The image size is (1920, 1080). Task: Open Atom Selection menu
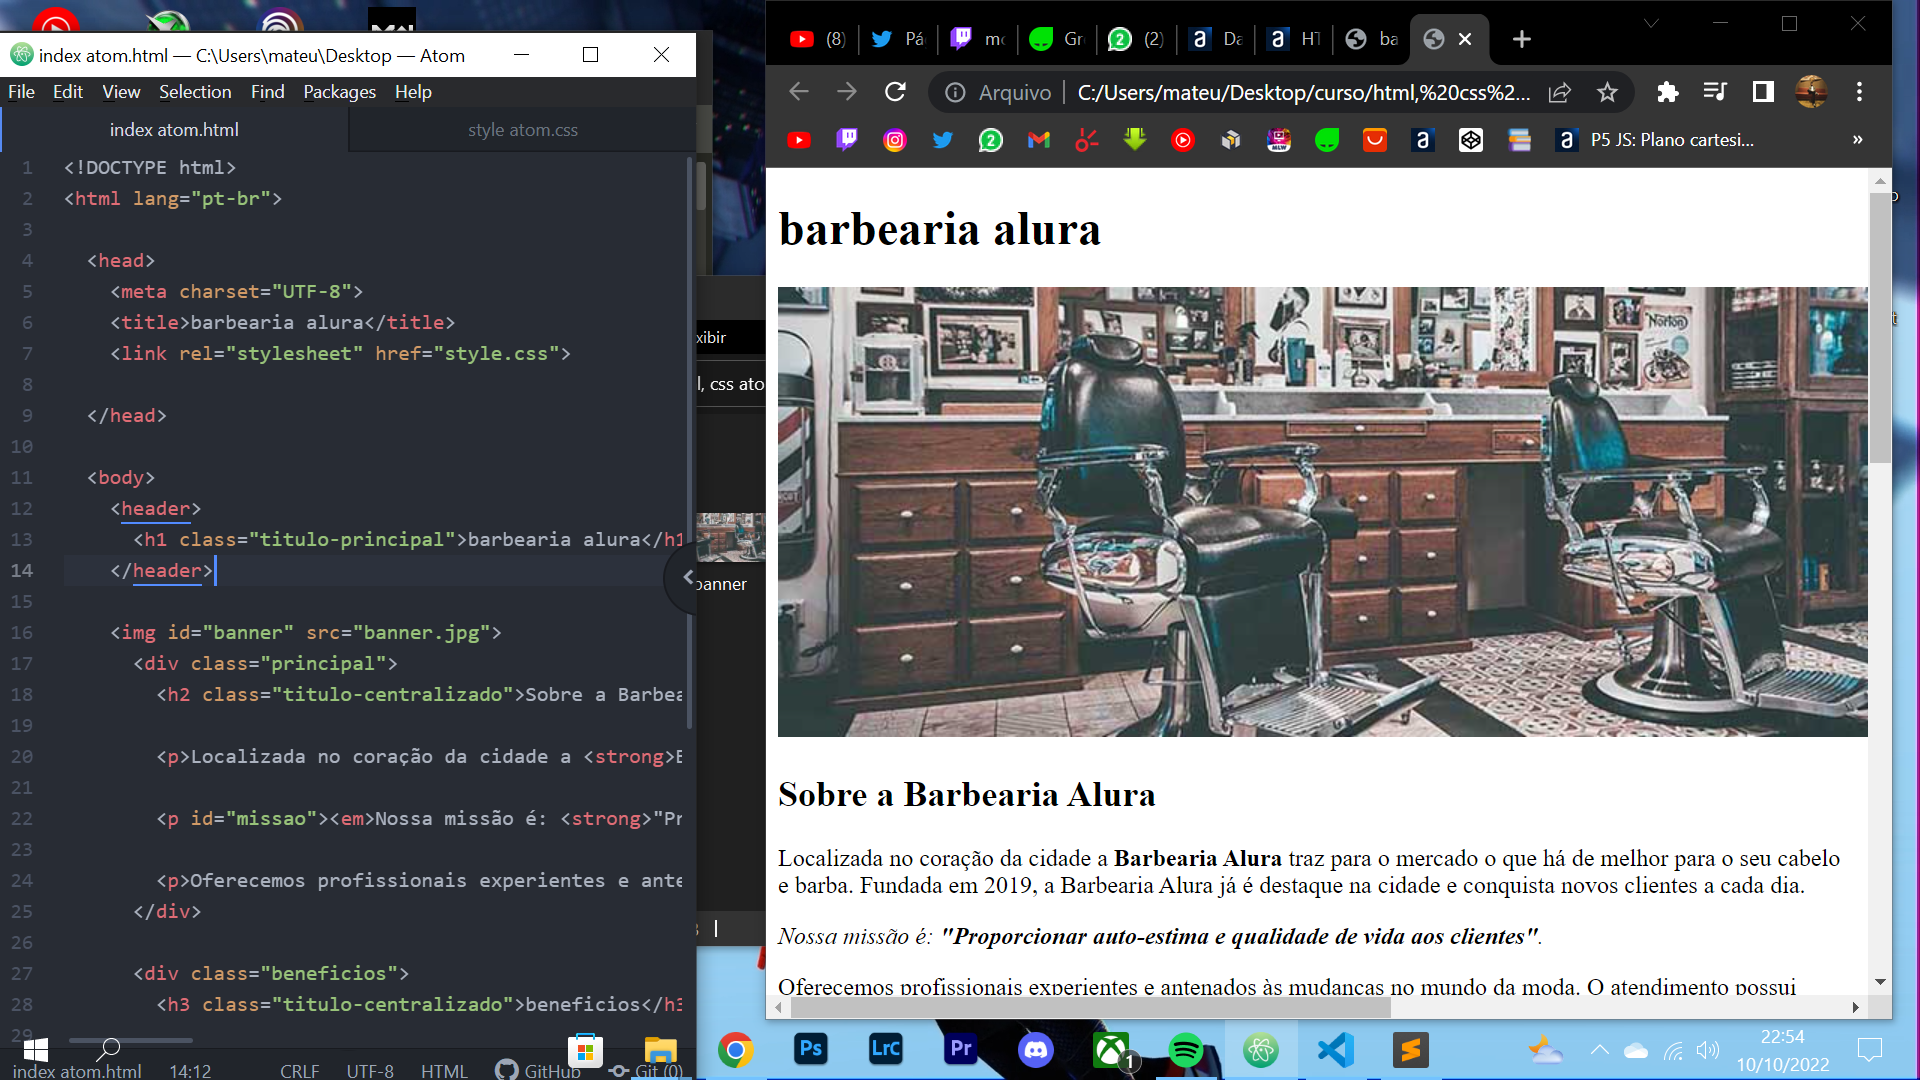(195, 92)
